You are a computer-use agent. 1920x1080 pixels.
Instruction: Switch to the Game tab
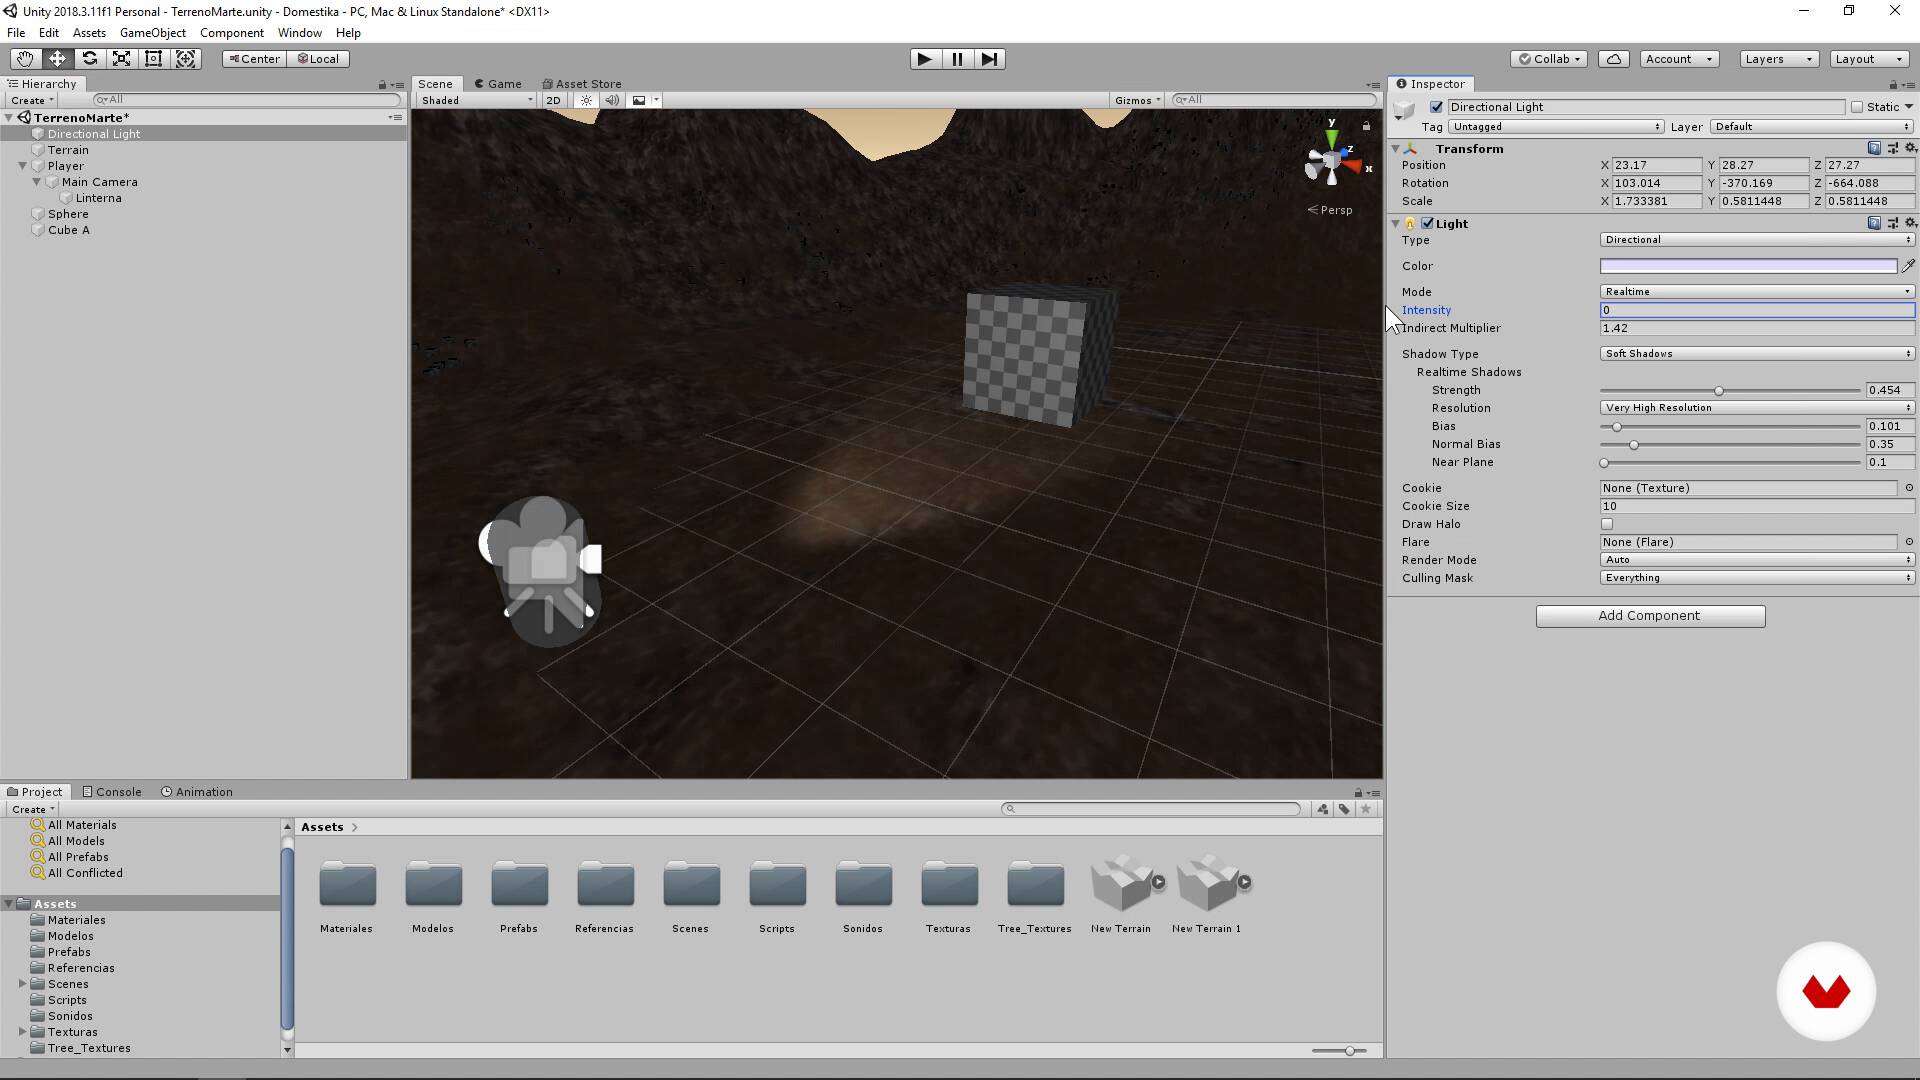point(498,84)
